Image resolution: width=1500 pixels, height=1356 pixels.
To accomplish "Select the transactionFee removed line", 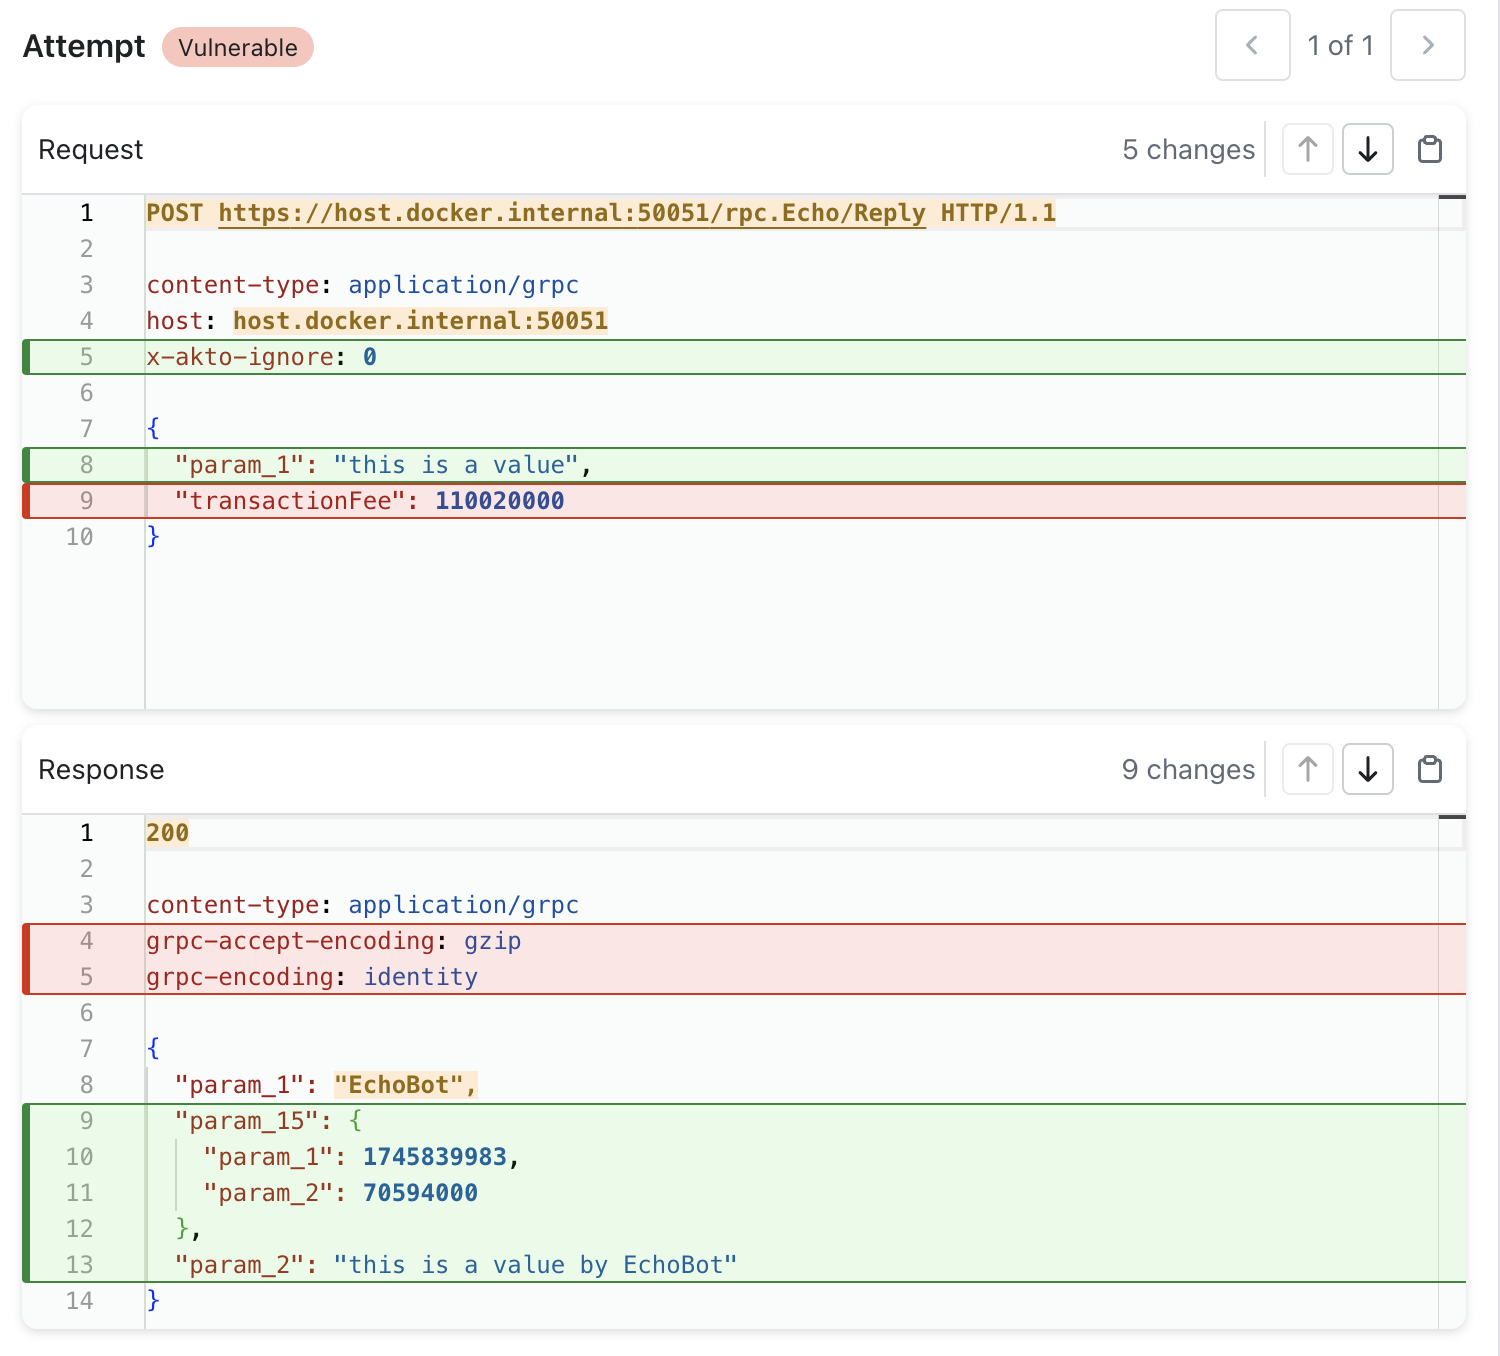I will [x=369, y=501].
